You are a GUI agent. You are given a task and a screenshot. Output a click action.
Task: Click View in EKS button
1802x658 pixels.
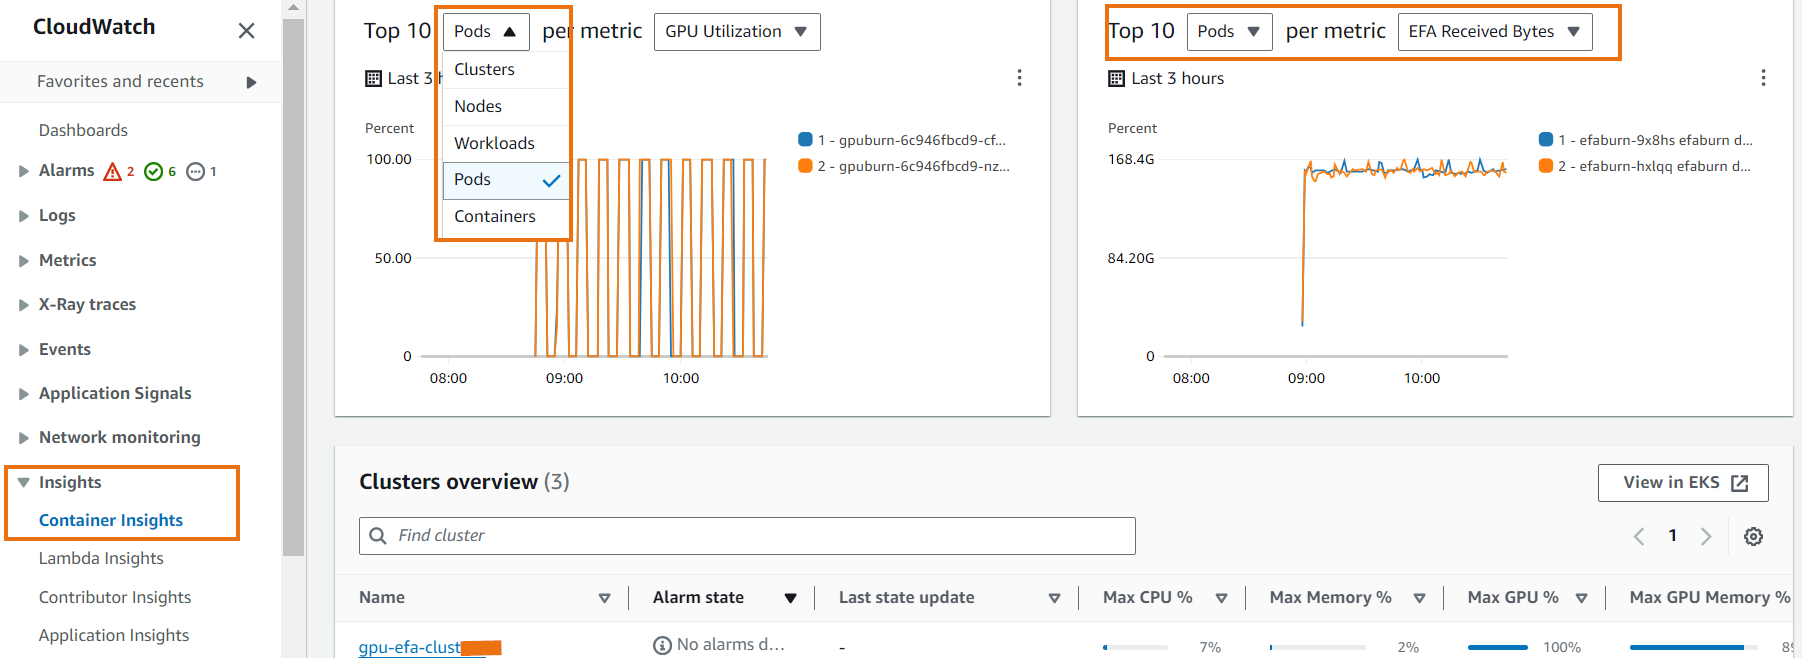1683,483
